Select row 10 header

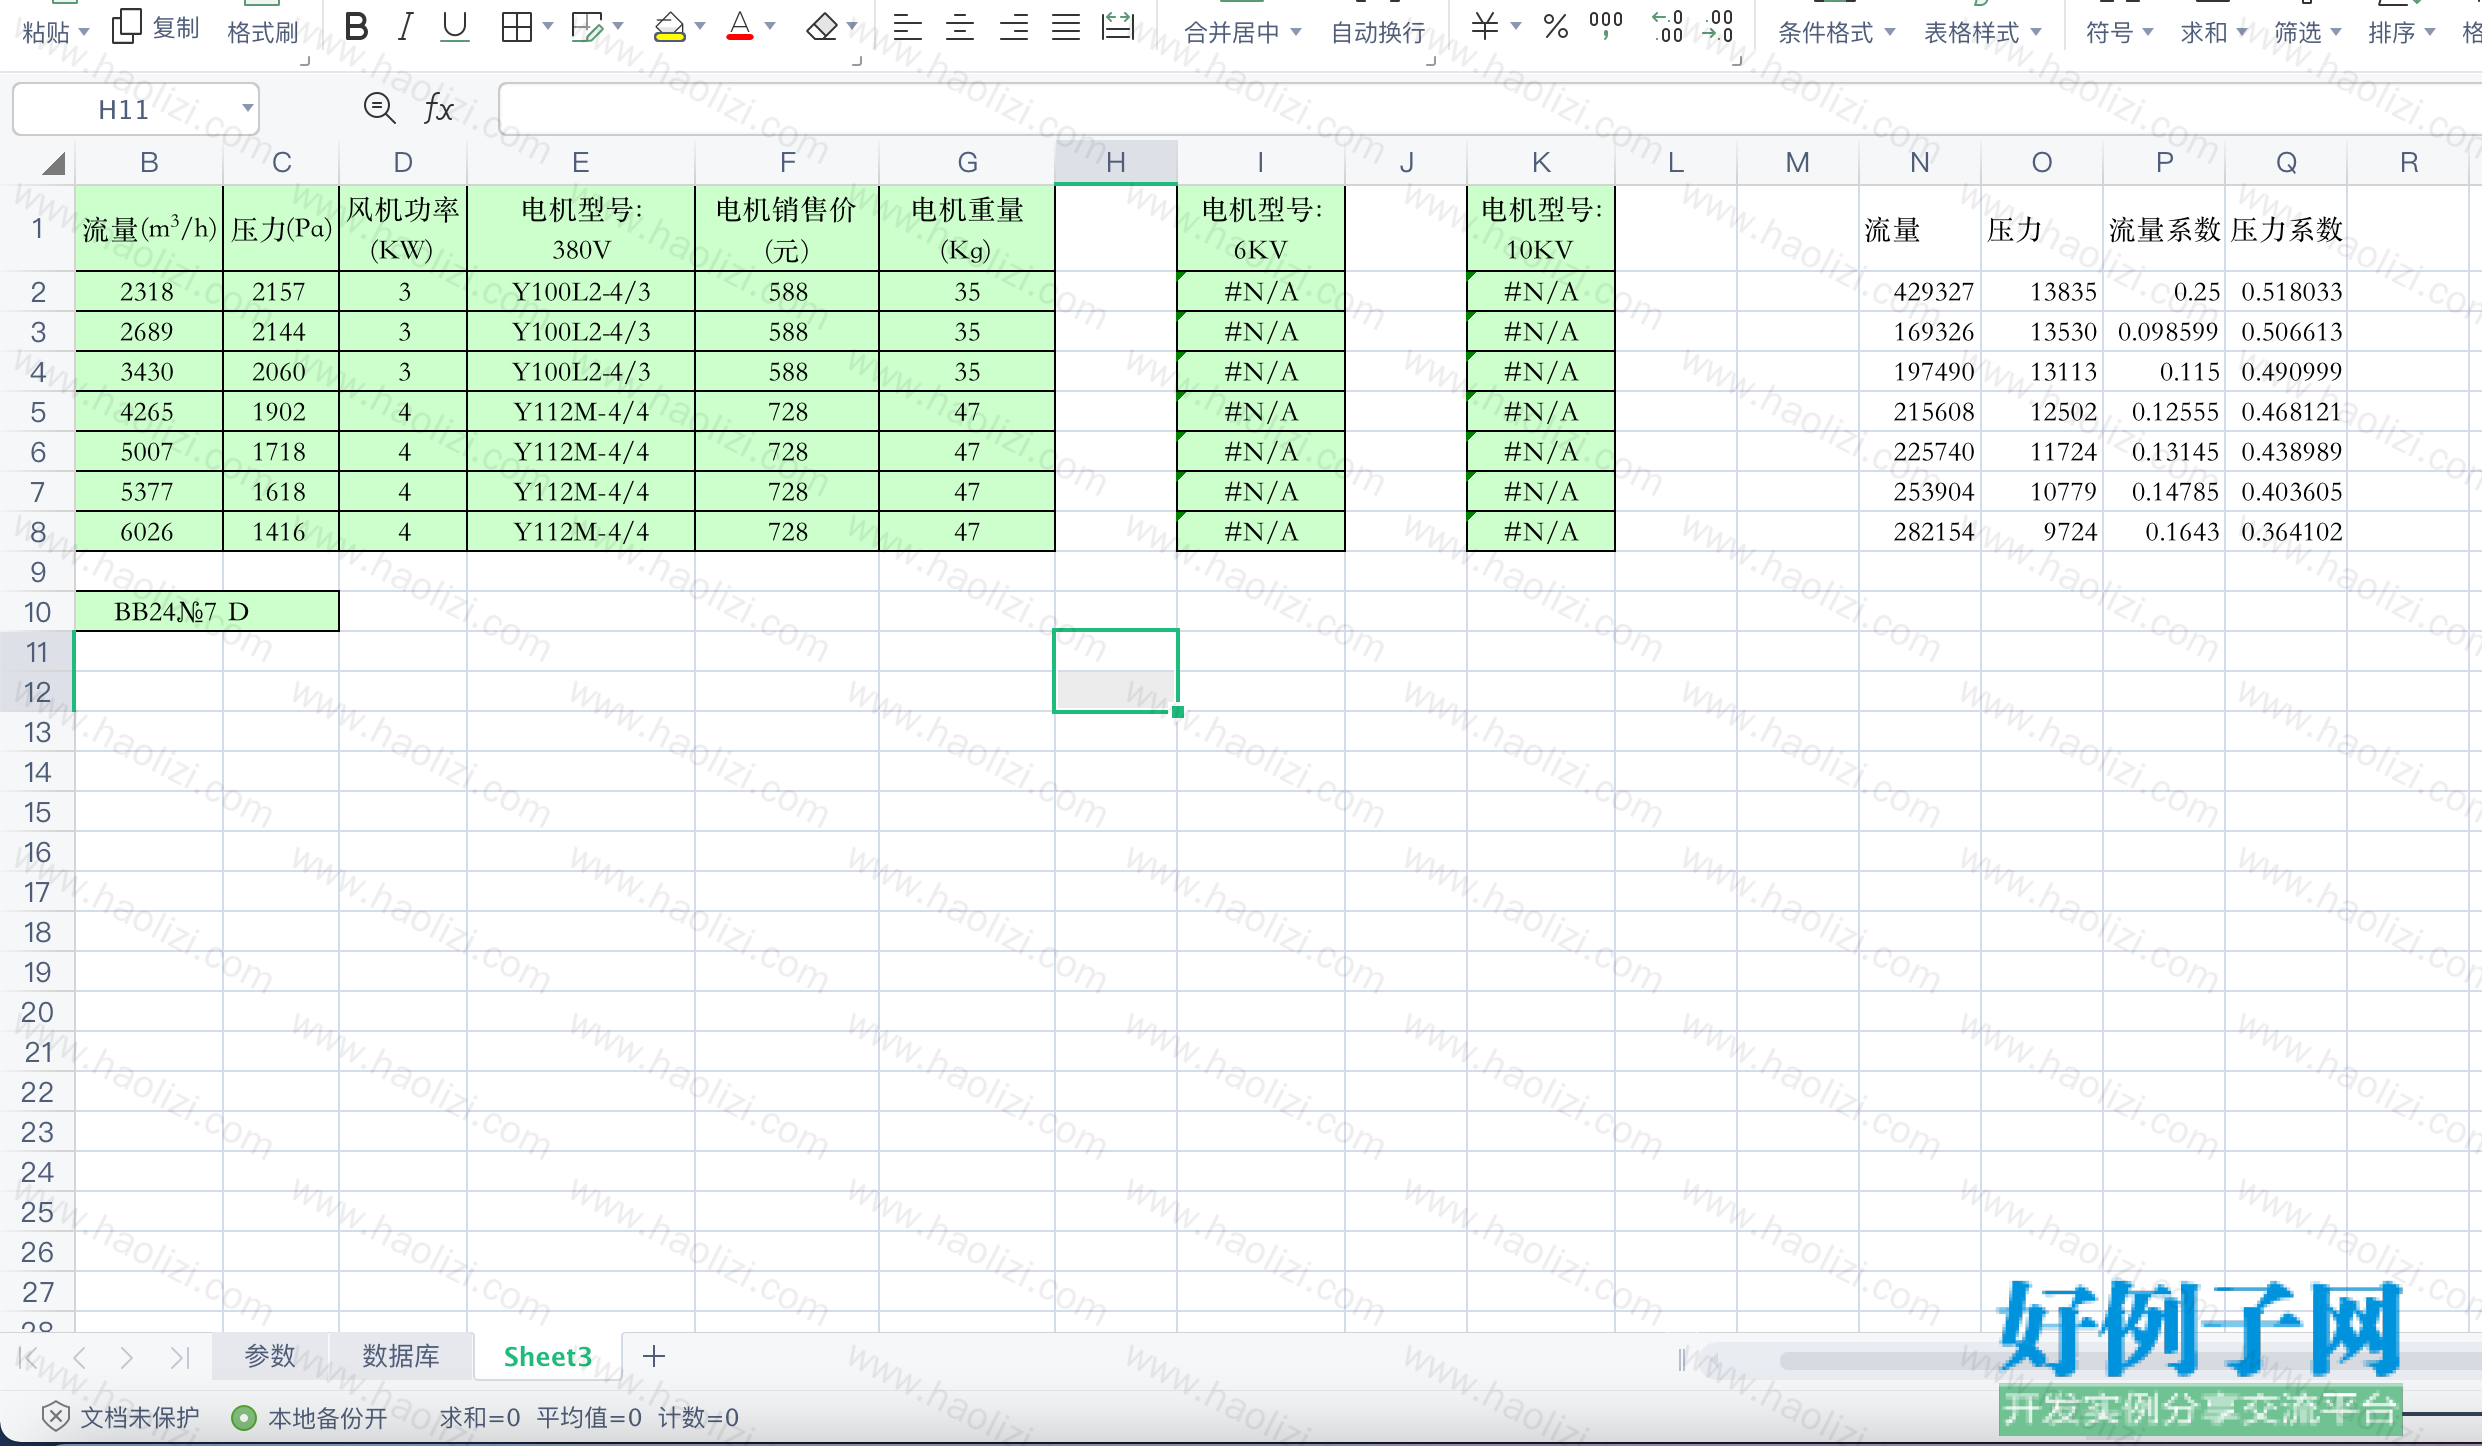coord(37,611)
